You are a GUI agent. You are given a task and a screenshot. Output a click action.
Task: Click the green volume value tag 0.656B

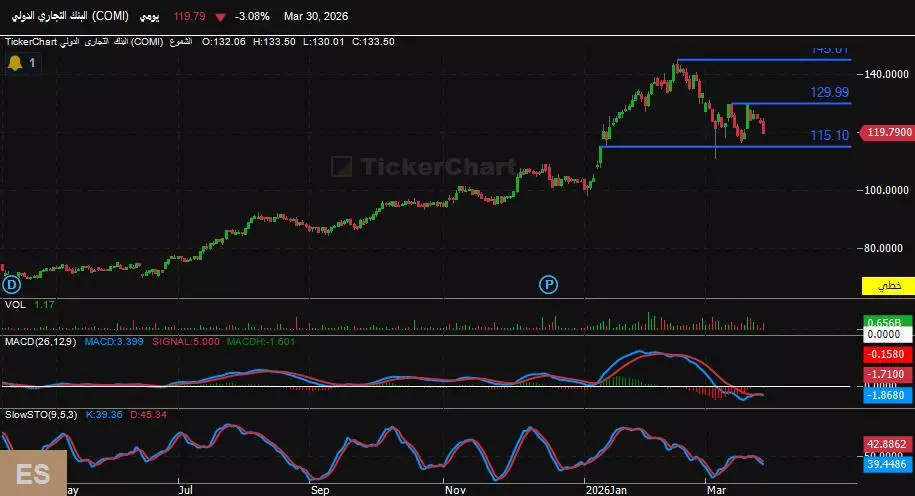tap(887, 324)
